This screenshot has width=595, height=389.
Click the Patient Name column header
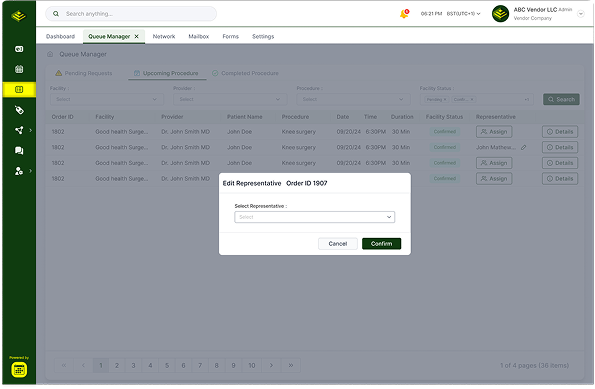pyautogui.click(x=245, y=117)
